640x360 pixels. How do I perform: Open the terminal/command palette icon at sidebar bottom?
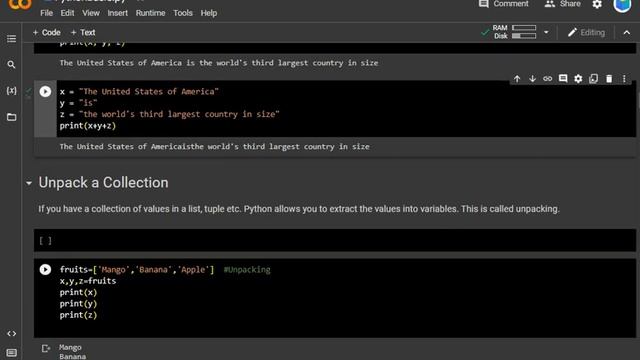[11, 353]
